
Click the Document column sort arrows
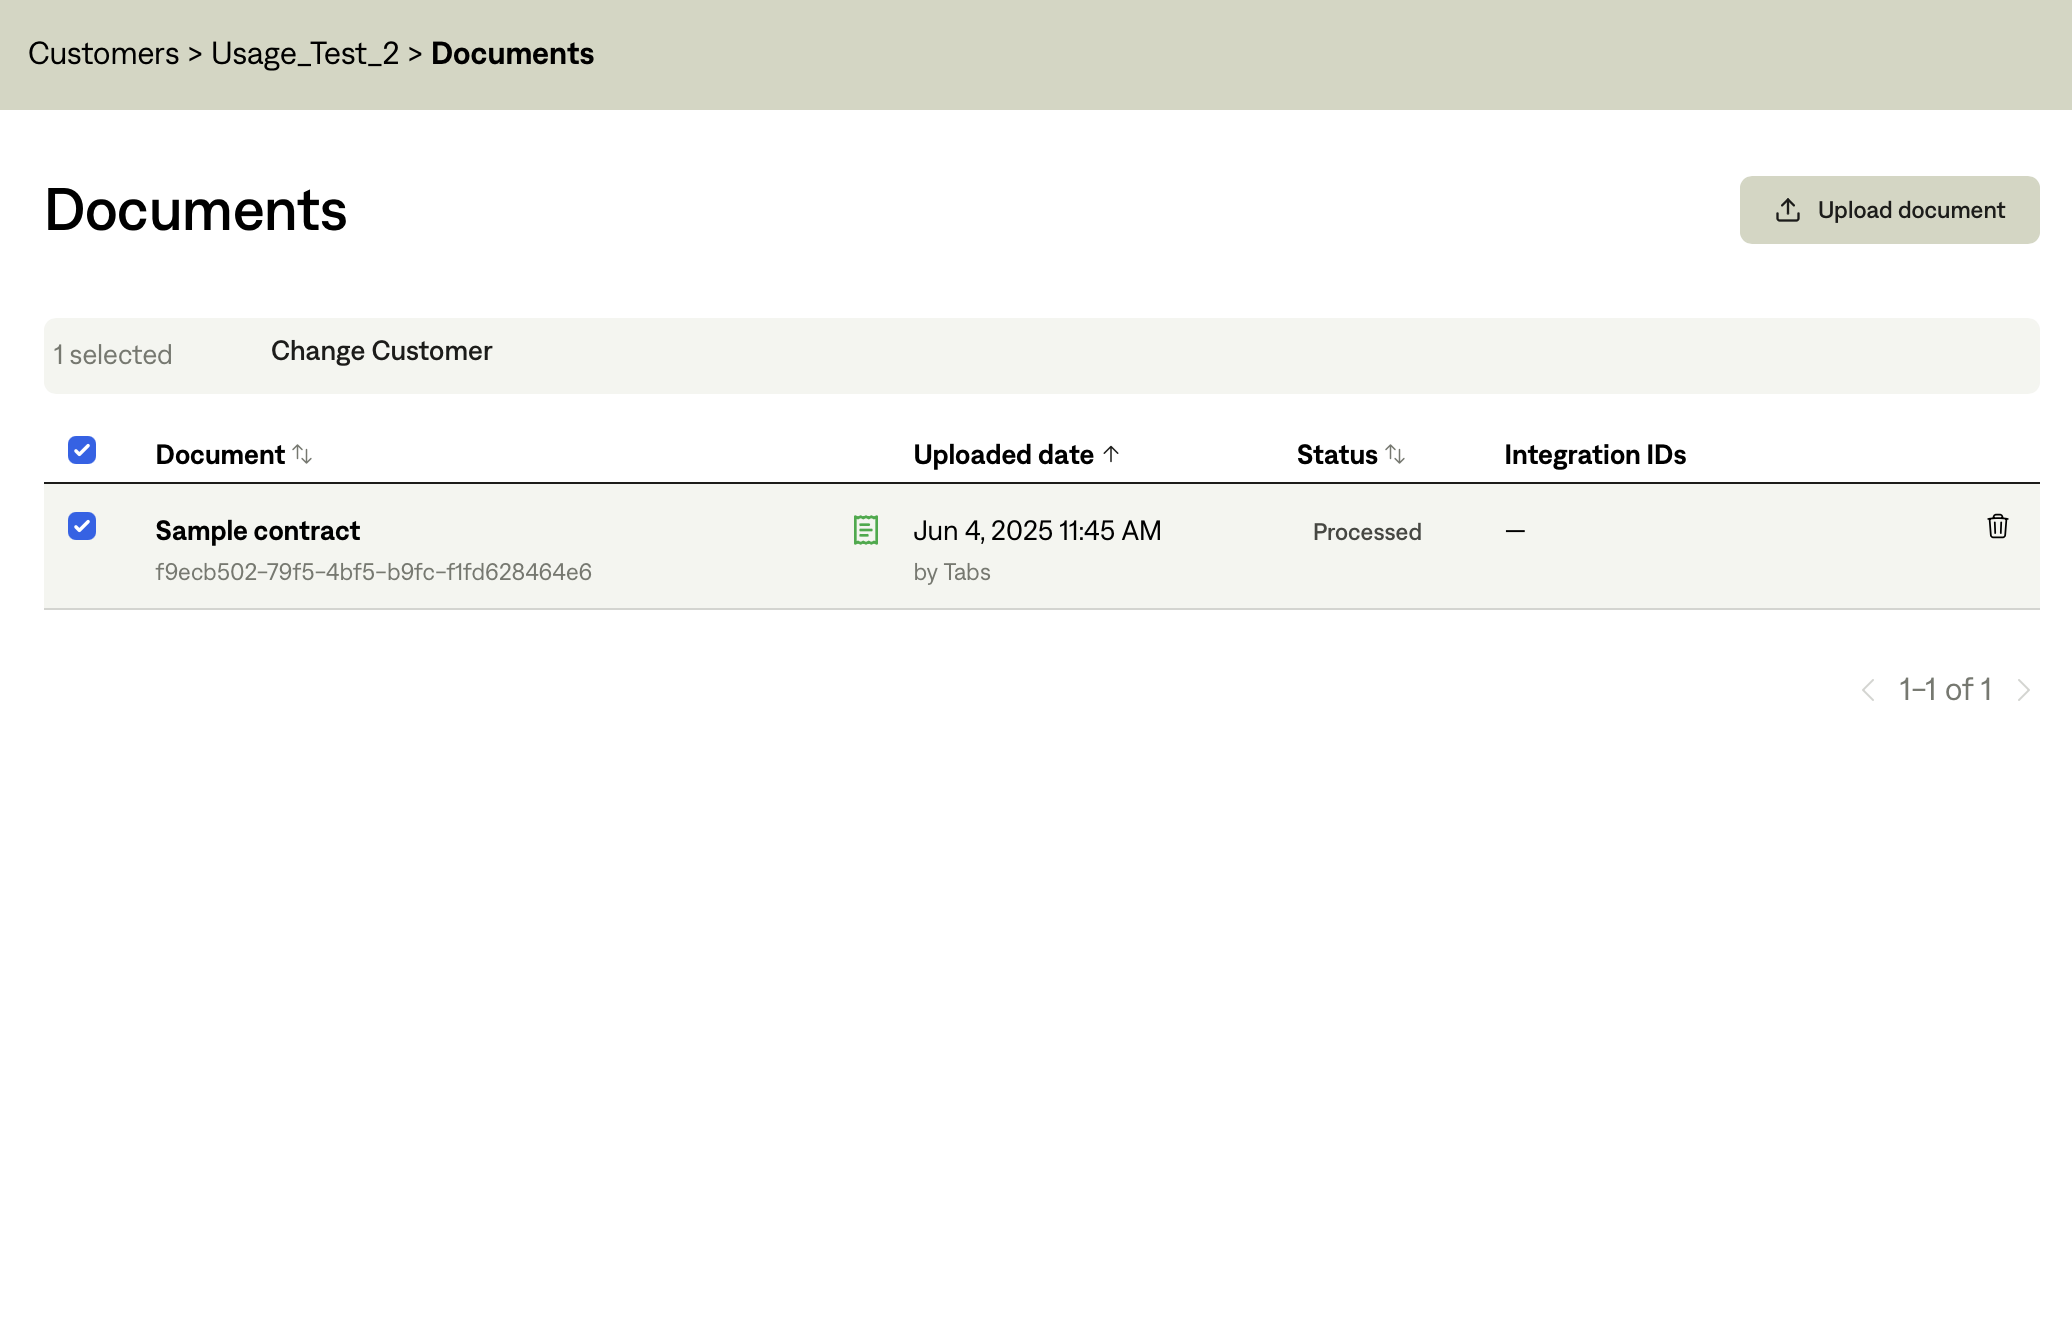pyautogui.click(x=302, y=455)
